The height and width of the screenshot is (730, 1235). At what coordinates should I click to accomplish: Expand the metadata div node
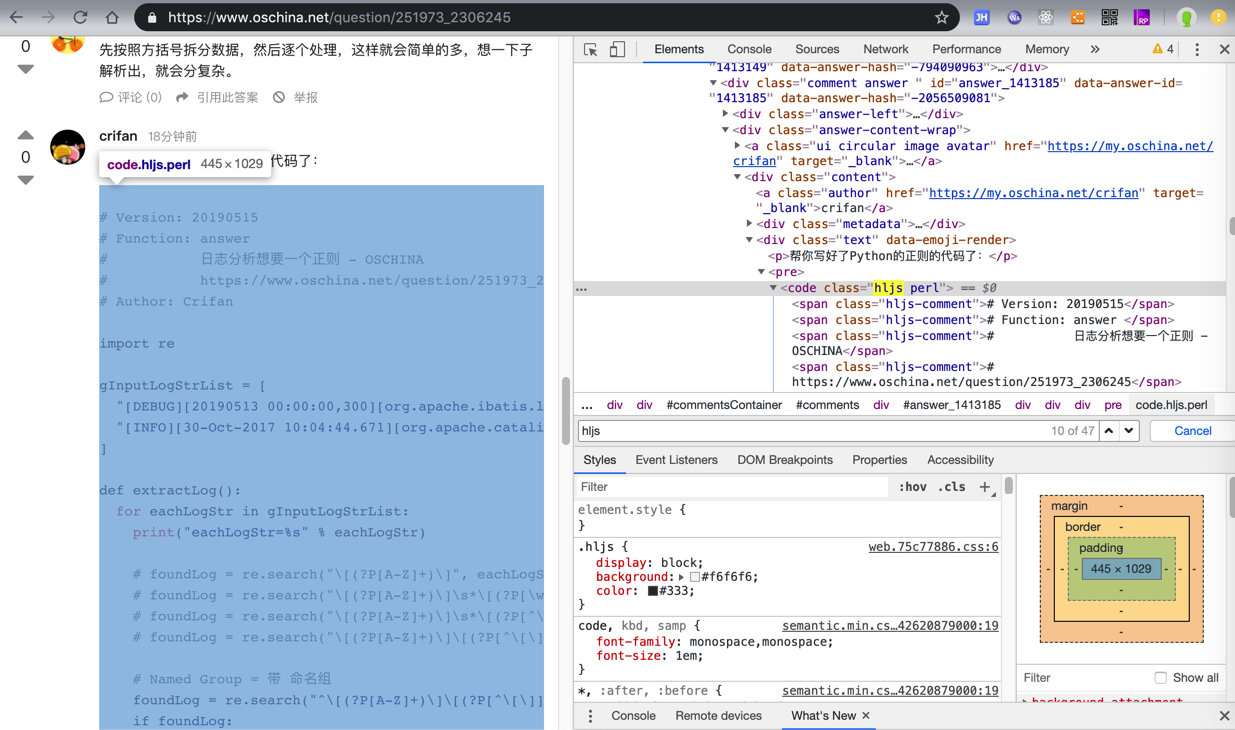click(x=750, y=224)
